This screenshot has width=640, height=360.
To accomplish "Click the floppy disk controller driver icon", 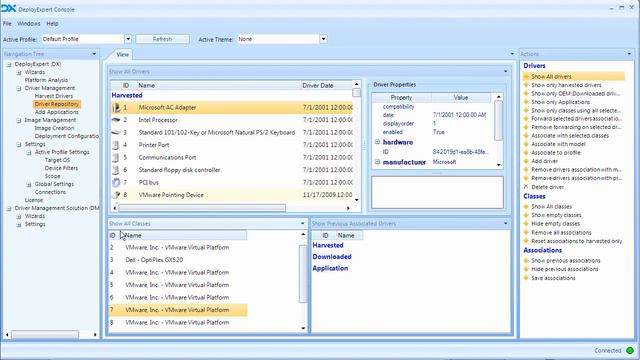I will coord(116,170).
